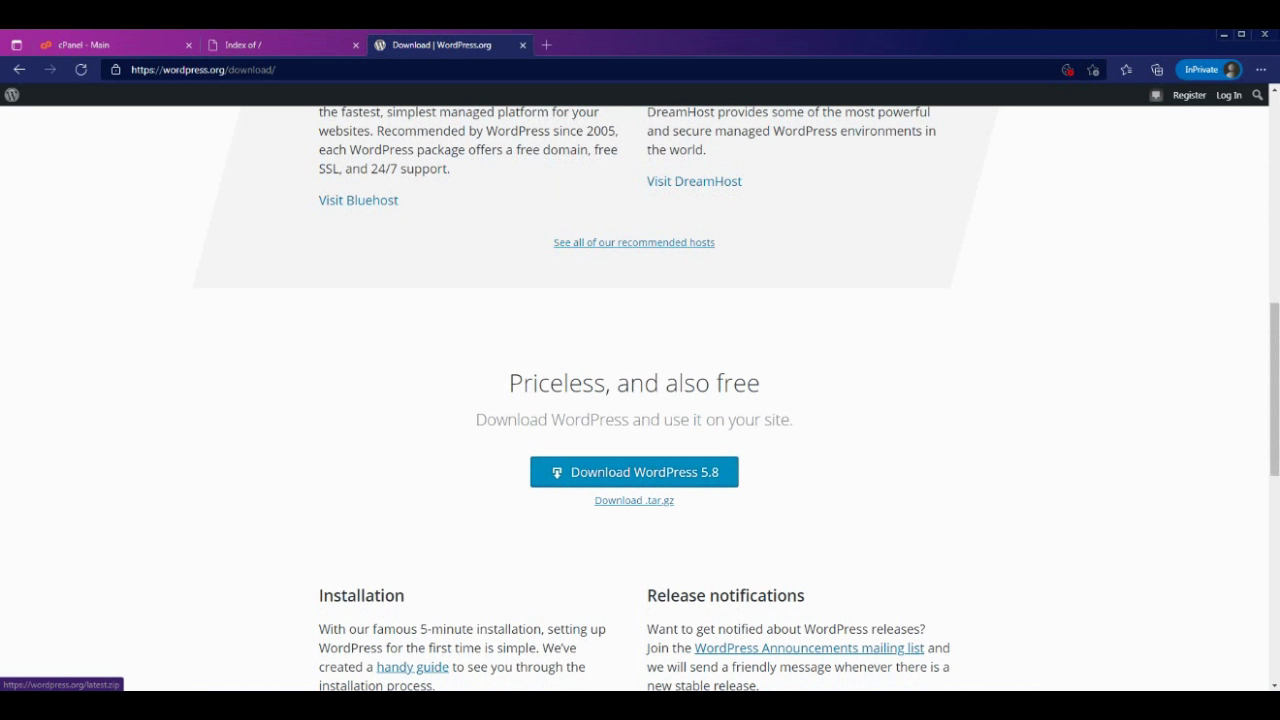Click the Download WordPress 5.8 button
The height and width of the screenshot is (720, 1280).
pos(634,472)
